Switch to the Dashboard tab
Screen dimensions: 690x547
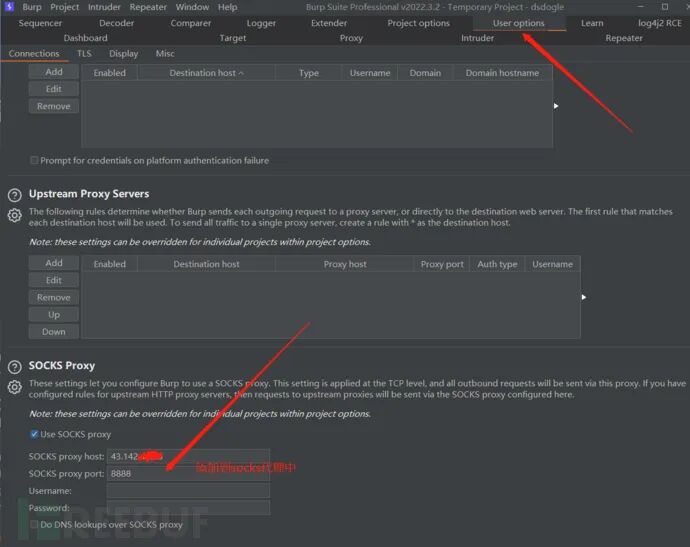(x=85, y=38)
